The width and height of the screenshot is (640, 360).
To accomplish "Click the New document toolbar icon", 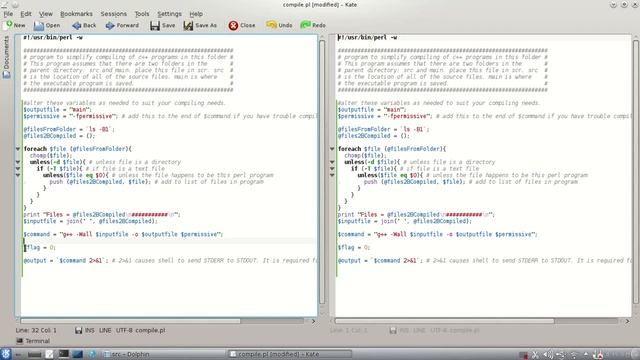I will tap(8, 25).
